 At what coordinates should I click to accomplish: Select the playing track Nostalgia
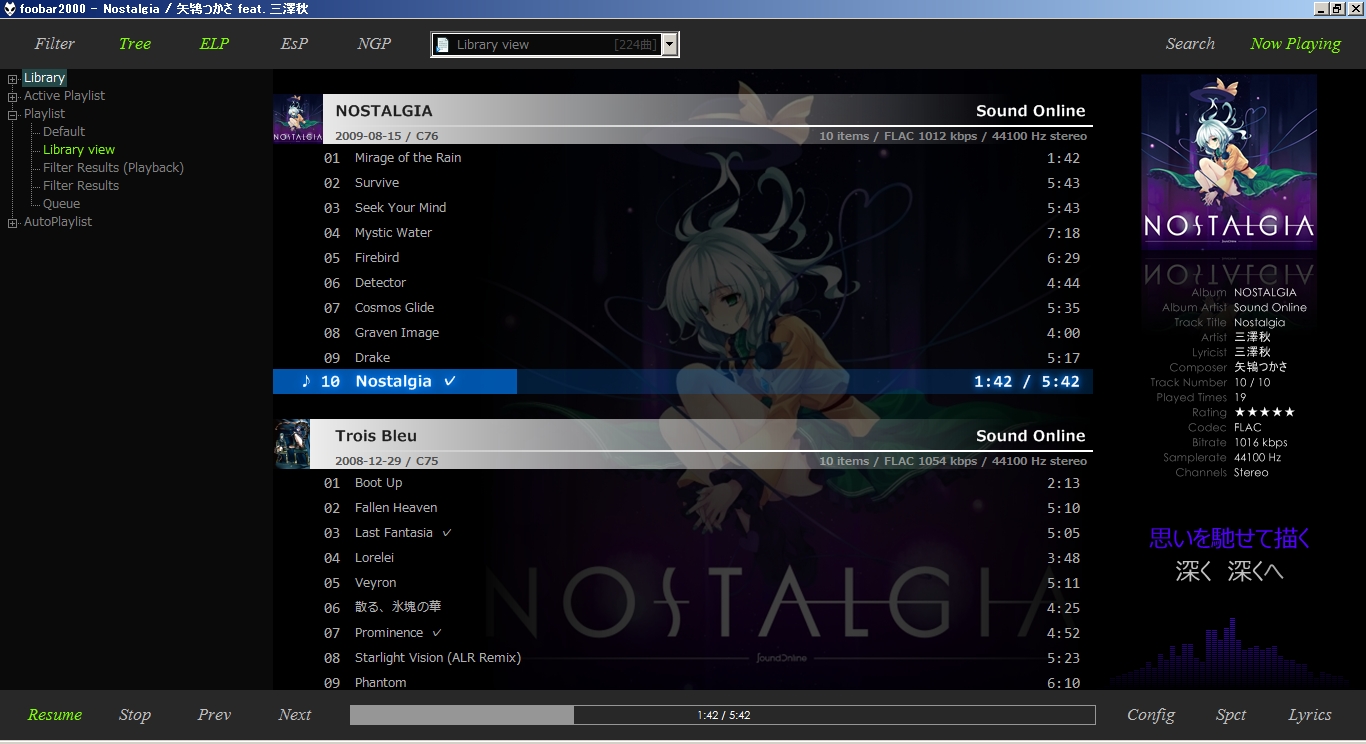tap(683, 381)
